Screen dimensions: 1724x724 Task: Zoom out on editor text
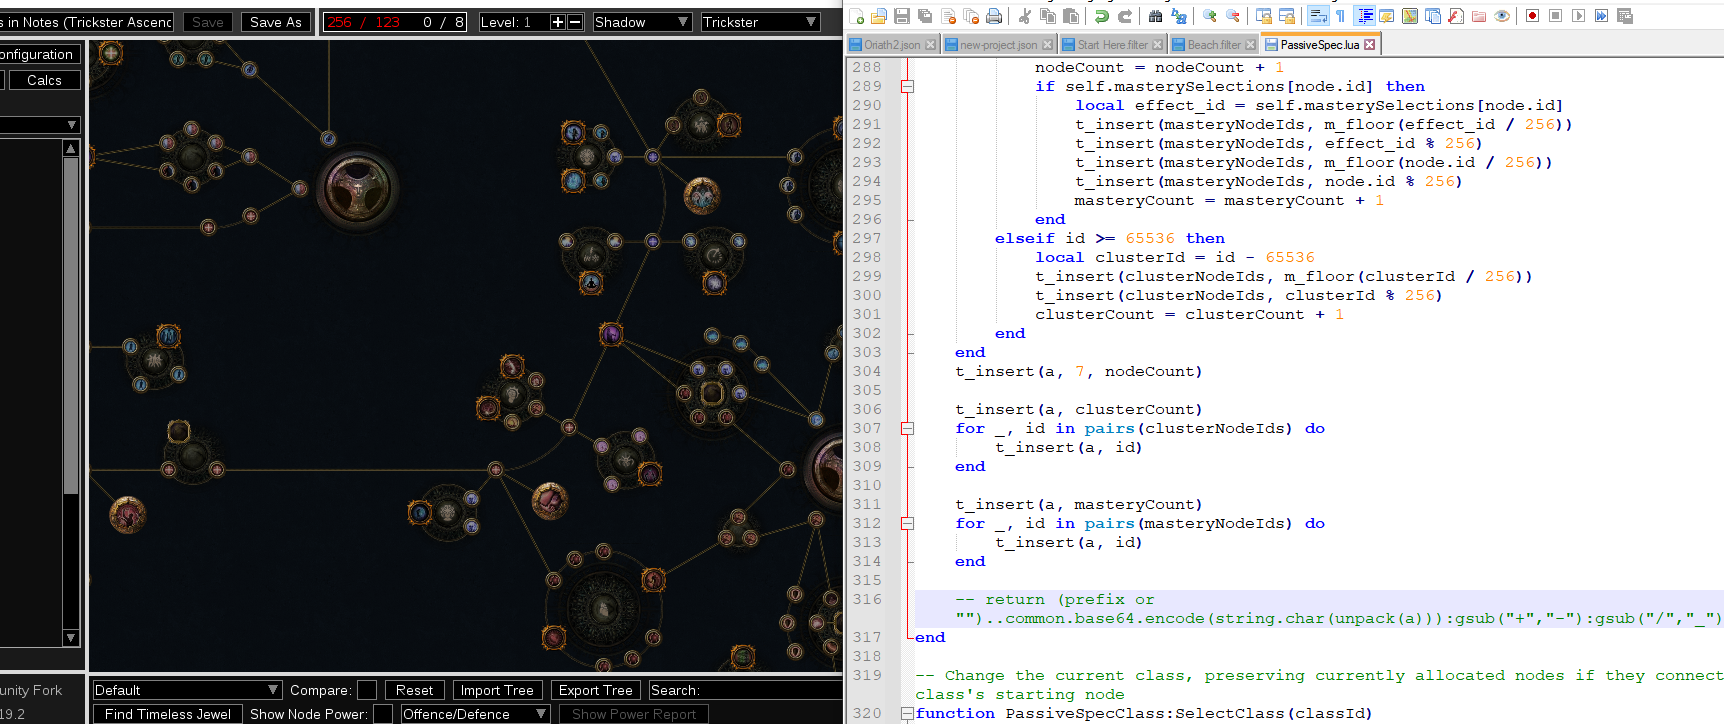click(x=1233, y=16)
